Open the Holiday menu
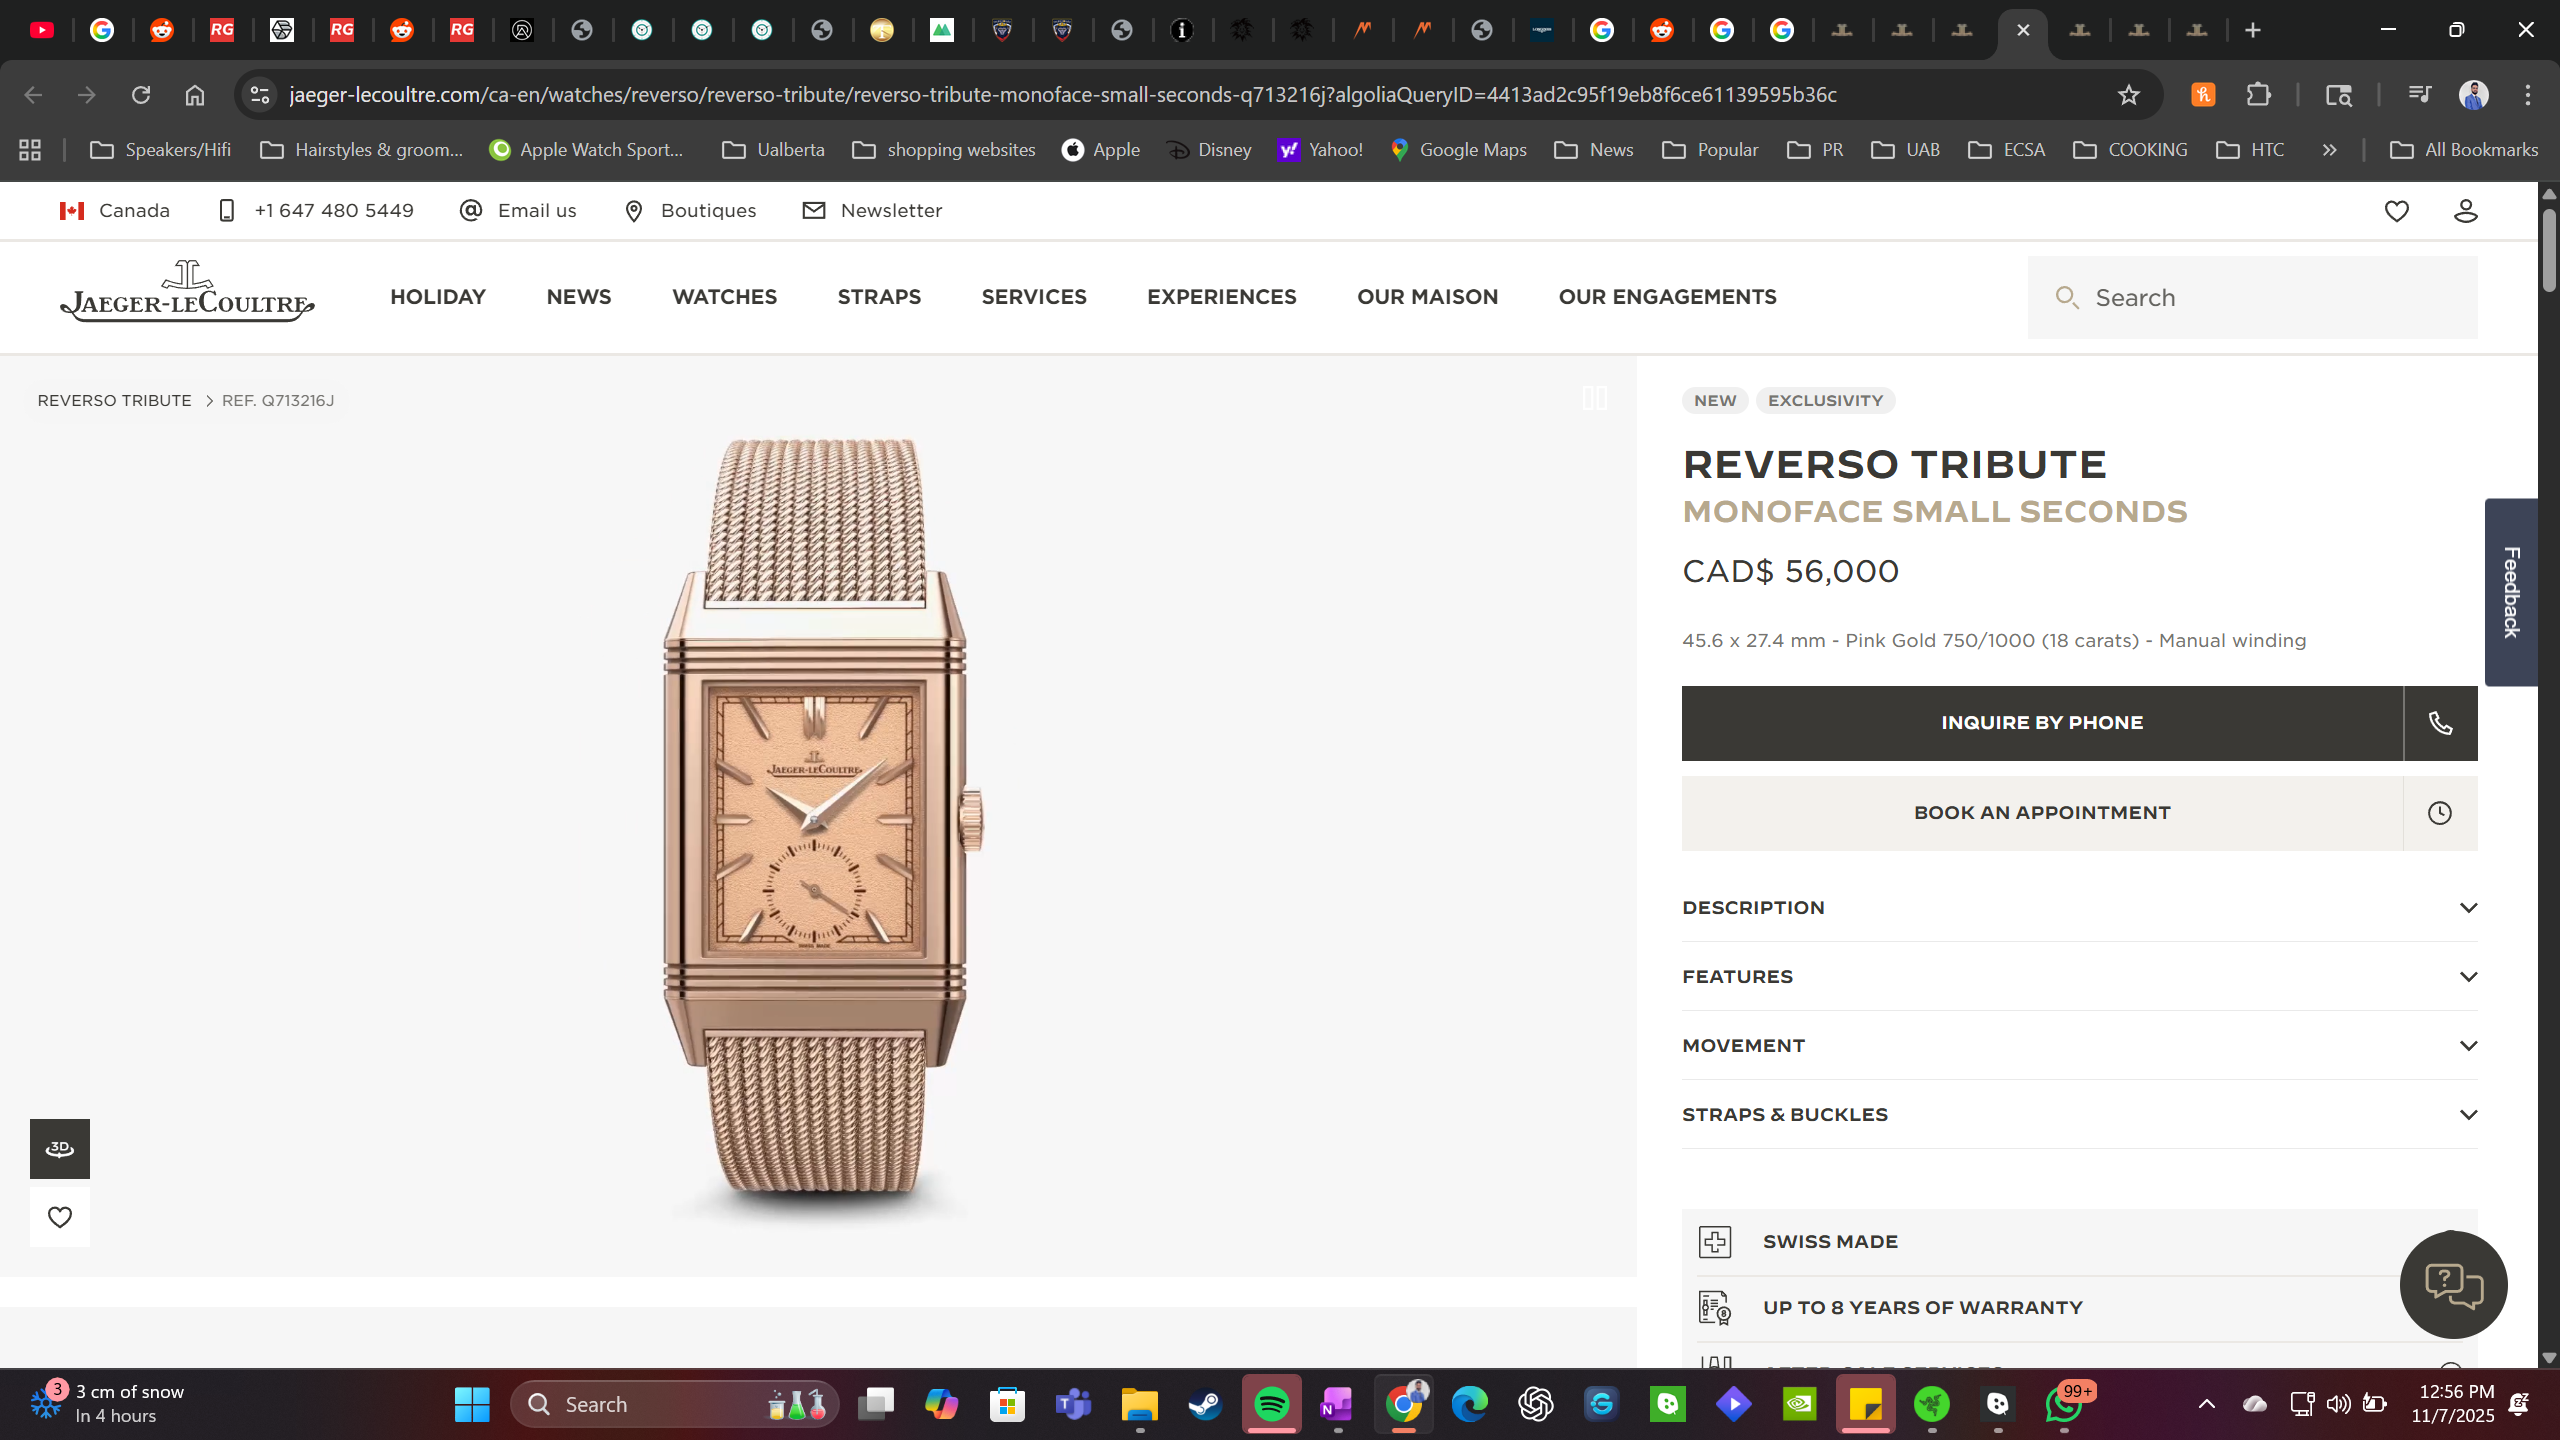This screenshot has height=1440, width=2560. (x=438, y=297)
